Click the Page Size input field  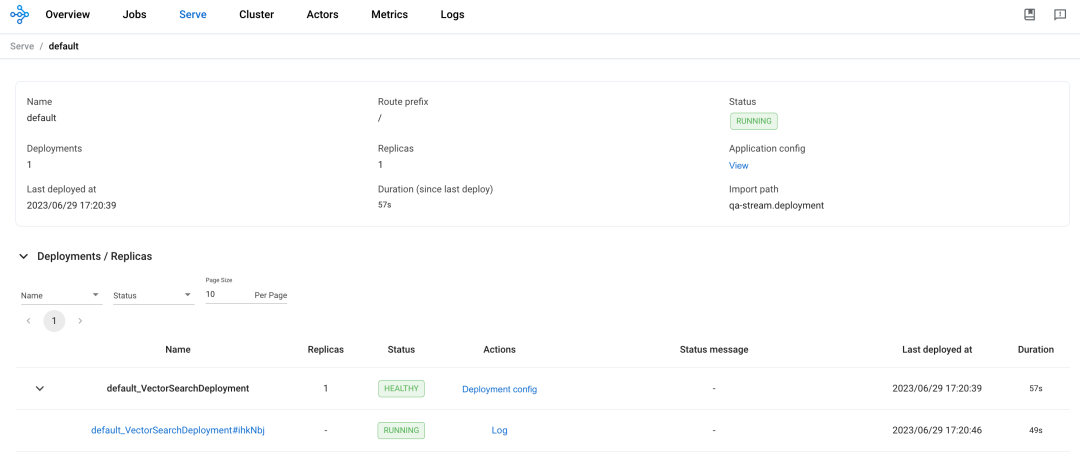point(227,296)
